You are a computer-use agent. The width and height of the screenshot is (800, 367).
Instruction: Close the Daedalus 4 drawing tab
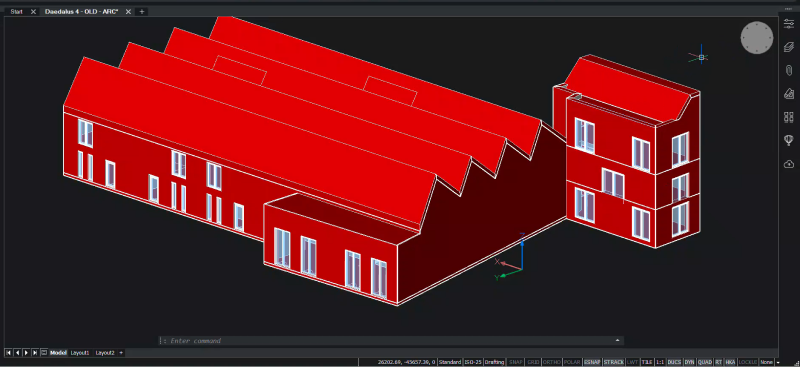pos(128,11)
